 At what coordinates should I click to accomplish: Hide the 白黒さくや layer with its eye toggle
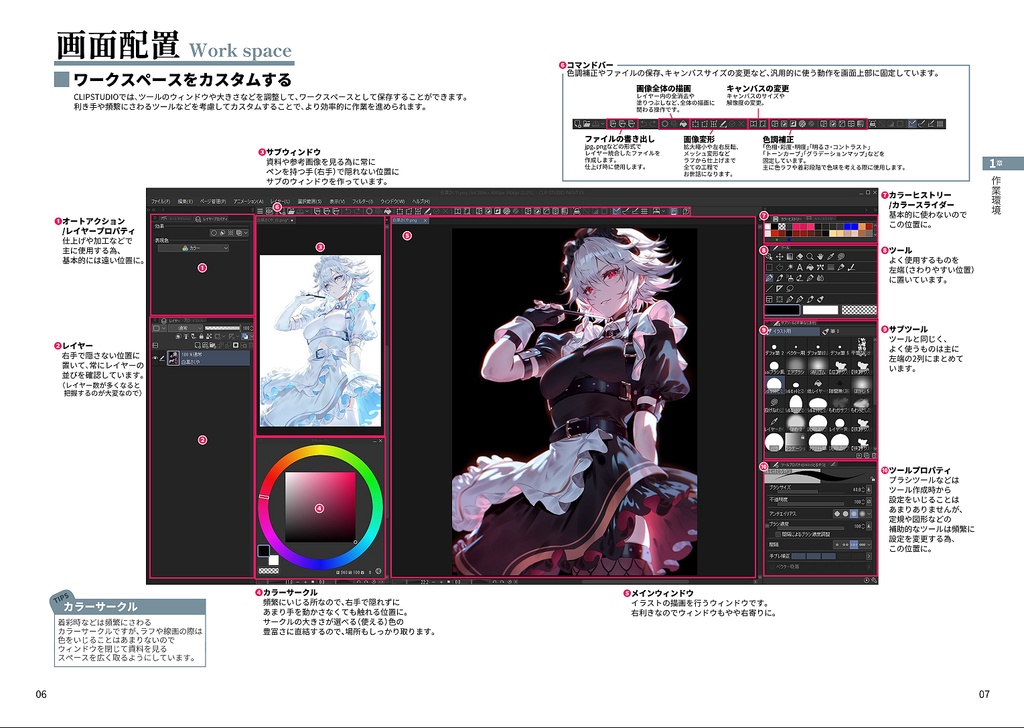(x=156, y=358)
